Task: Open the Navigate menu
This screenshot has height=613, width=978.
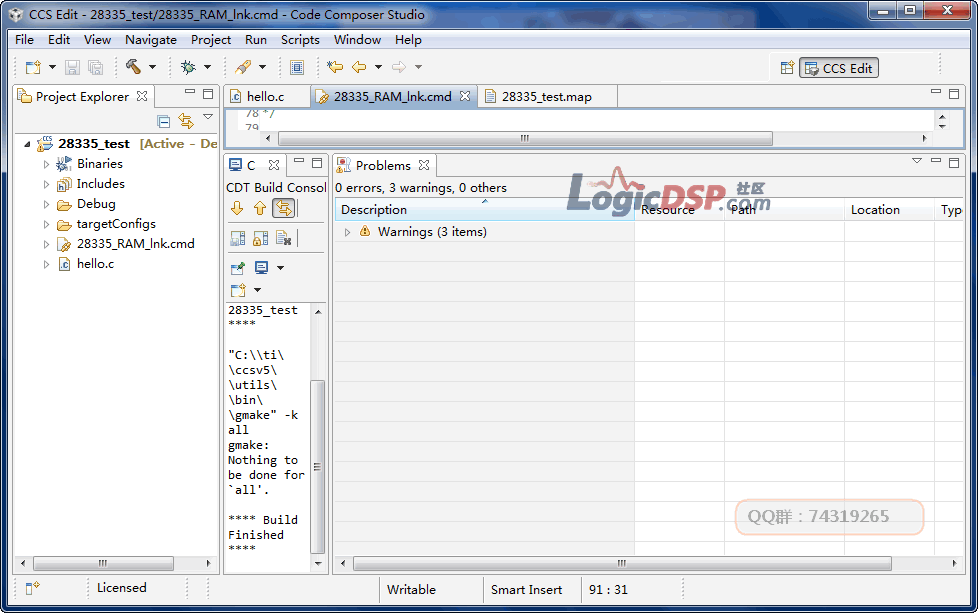Action: (150, 39)
